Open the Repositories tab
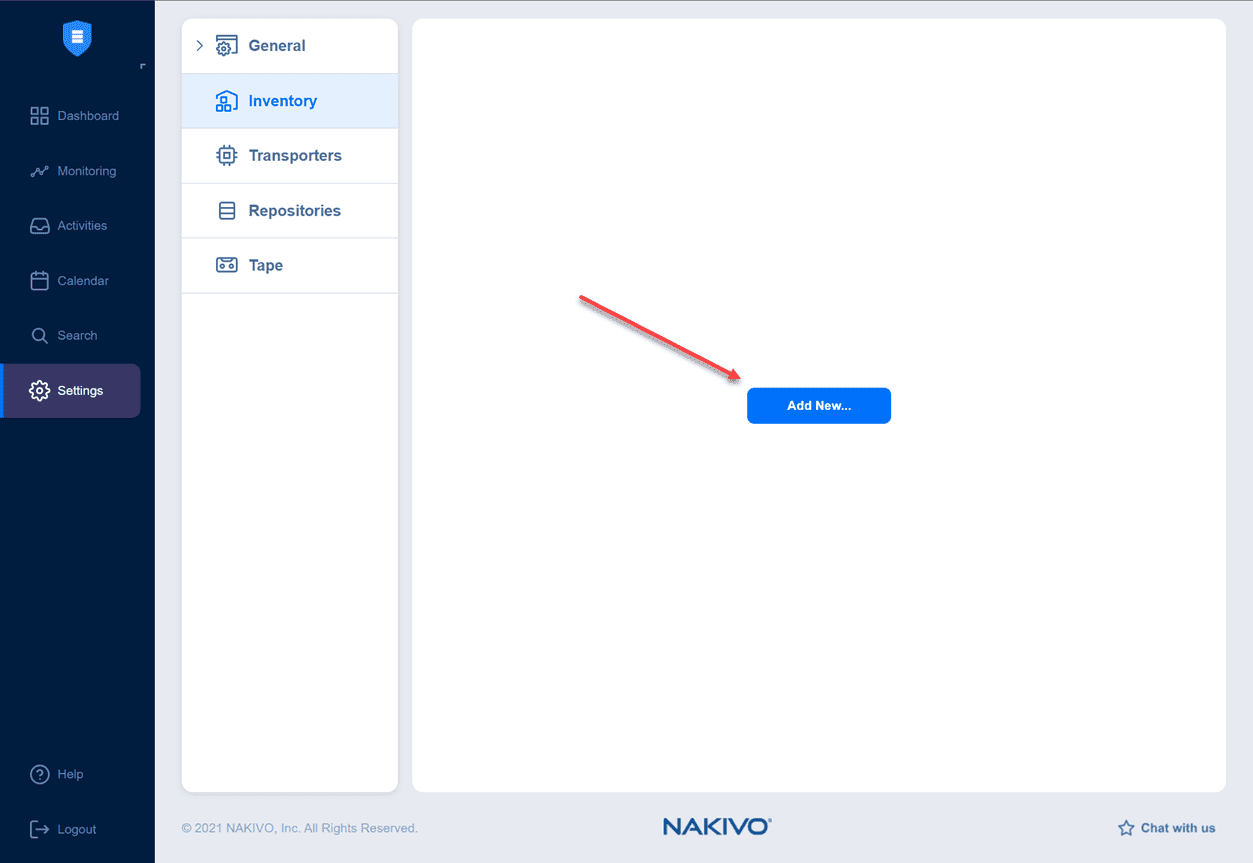The width and height of the screenshot is (1253, 863). [290, 211]
